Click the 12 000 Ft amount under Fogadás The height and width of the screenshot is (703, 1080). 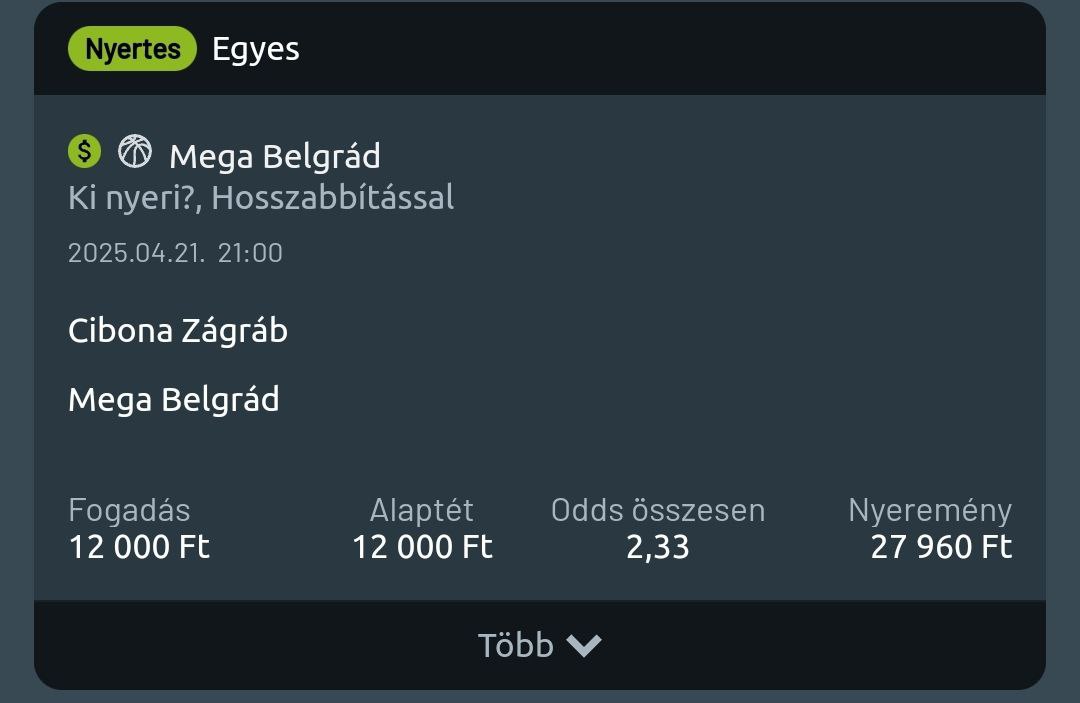click(139, 548)
